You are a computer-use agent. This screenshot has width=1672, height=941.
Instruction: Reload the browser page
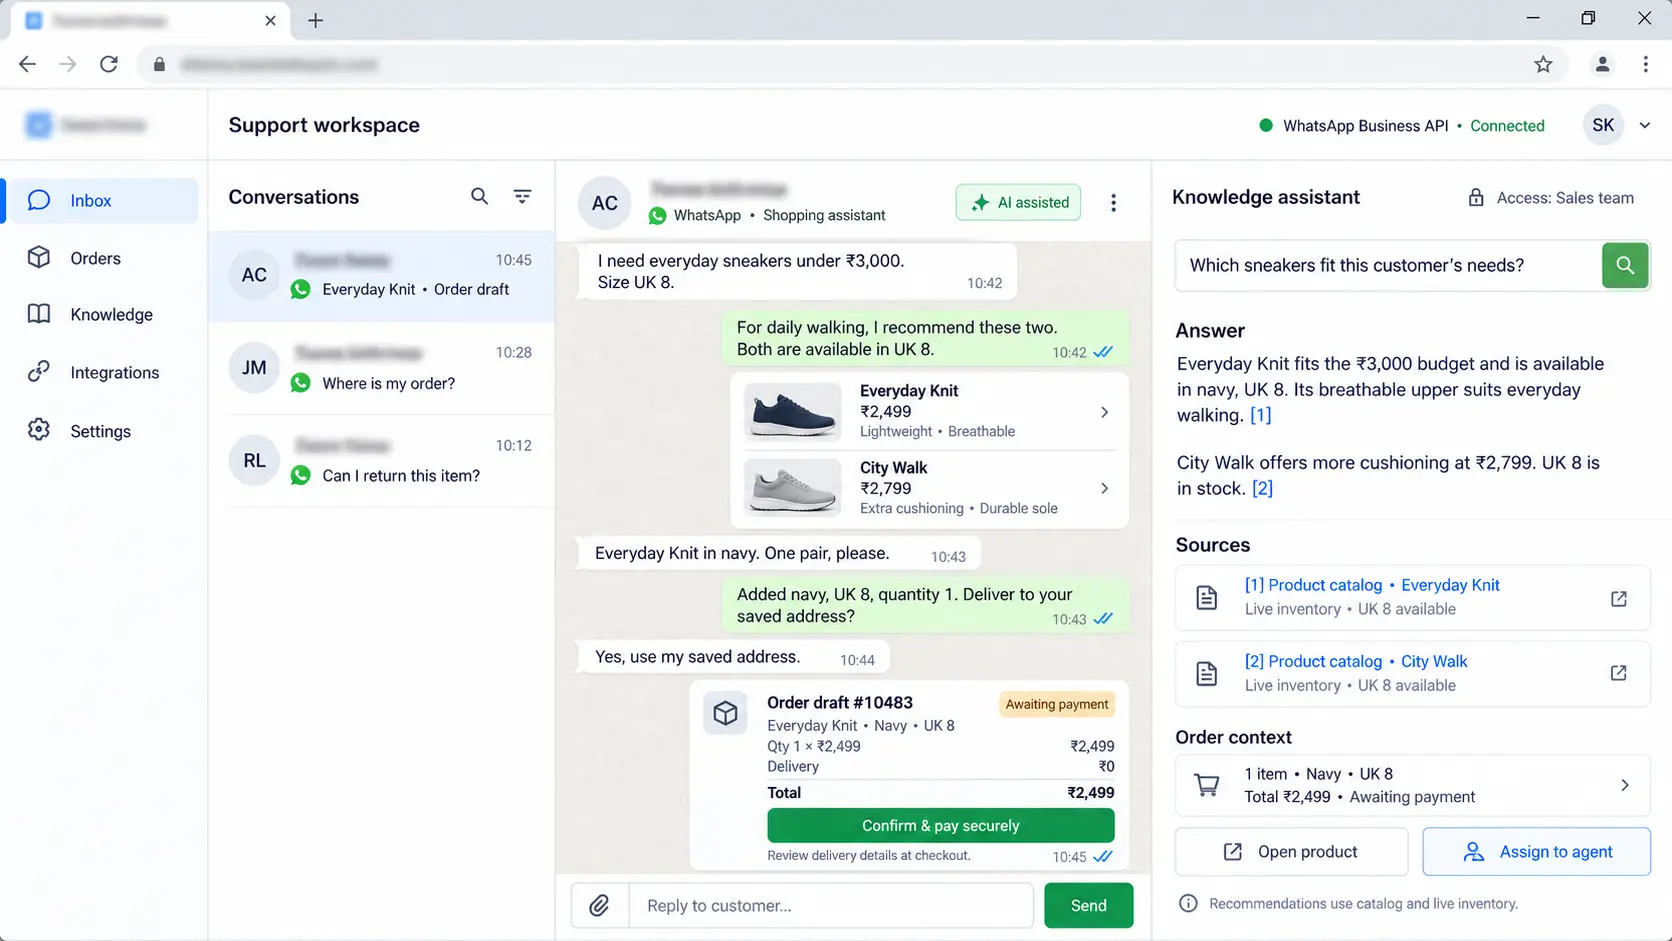click(109, 65)
